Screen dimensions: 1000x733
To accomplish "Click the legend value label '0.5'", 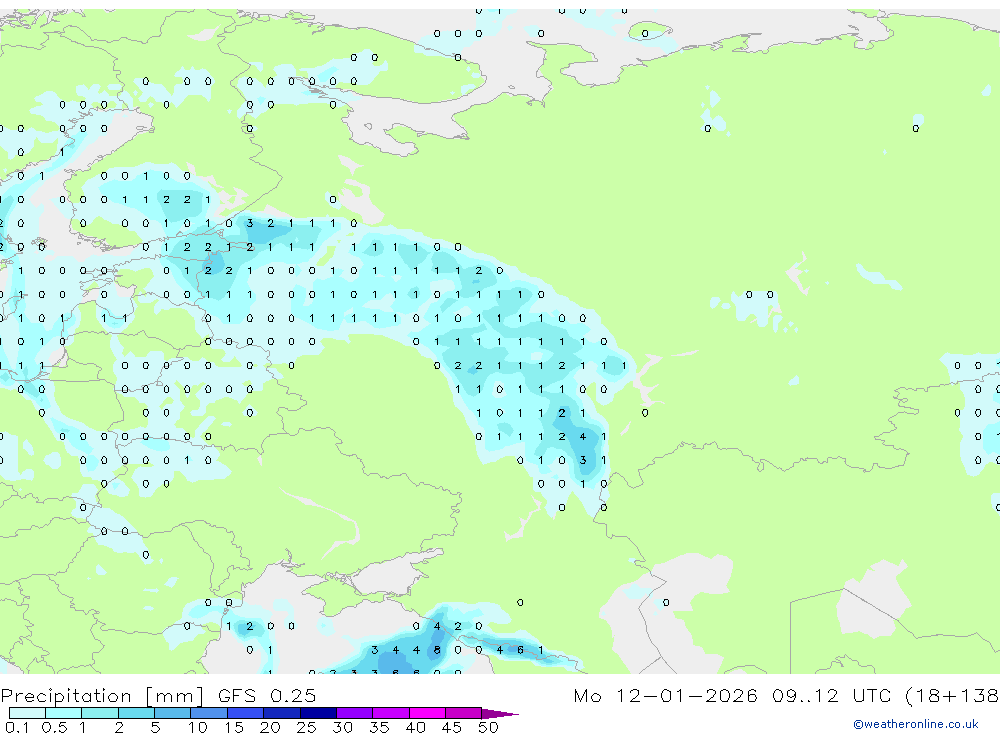I will tap(54, 727).
